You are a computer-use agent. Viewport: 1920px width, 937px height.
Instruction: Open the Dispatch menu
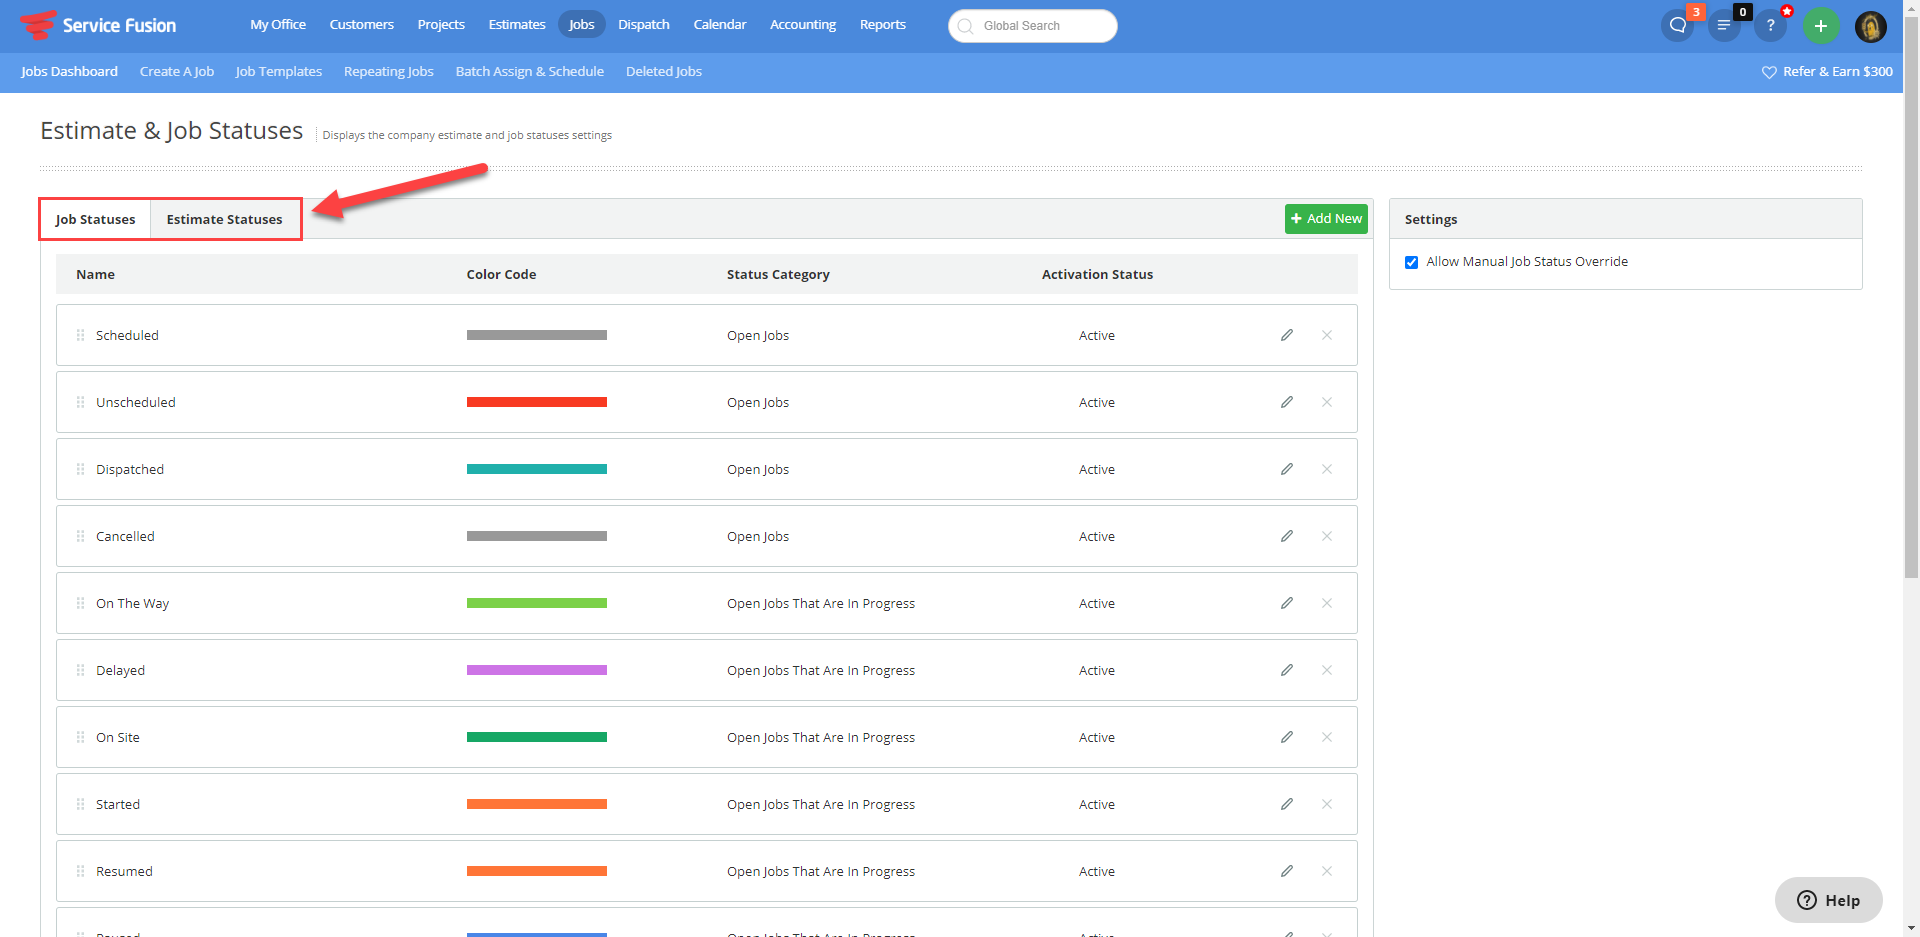644,25
